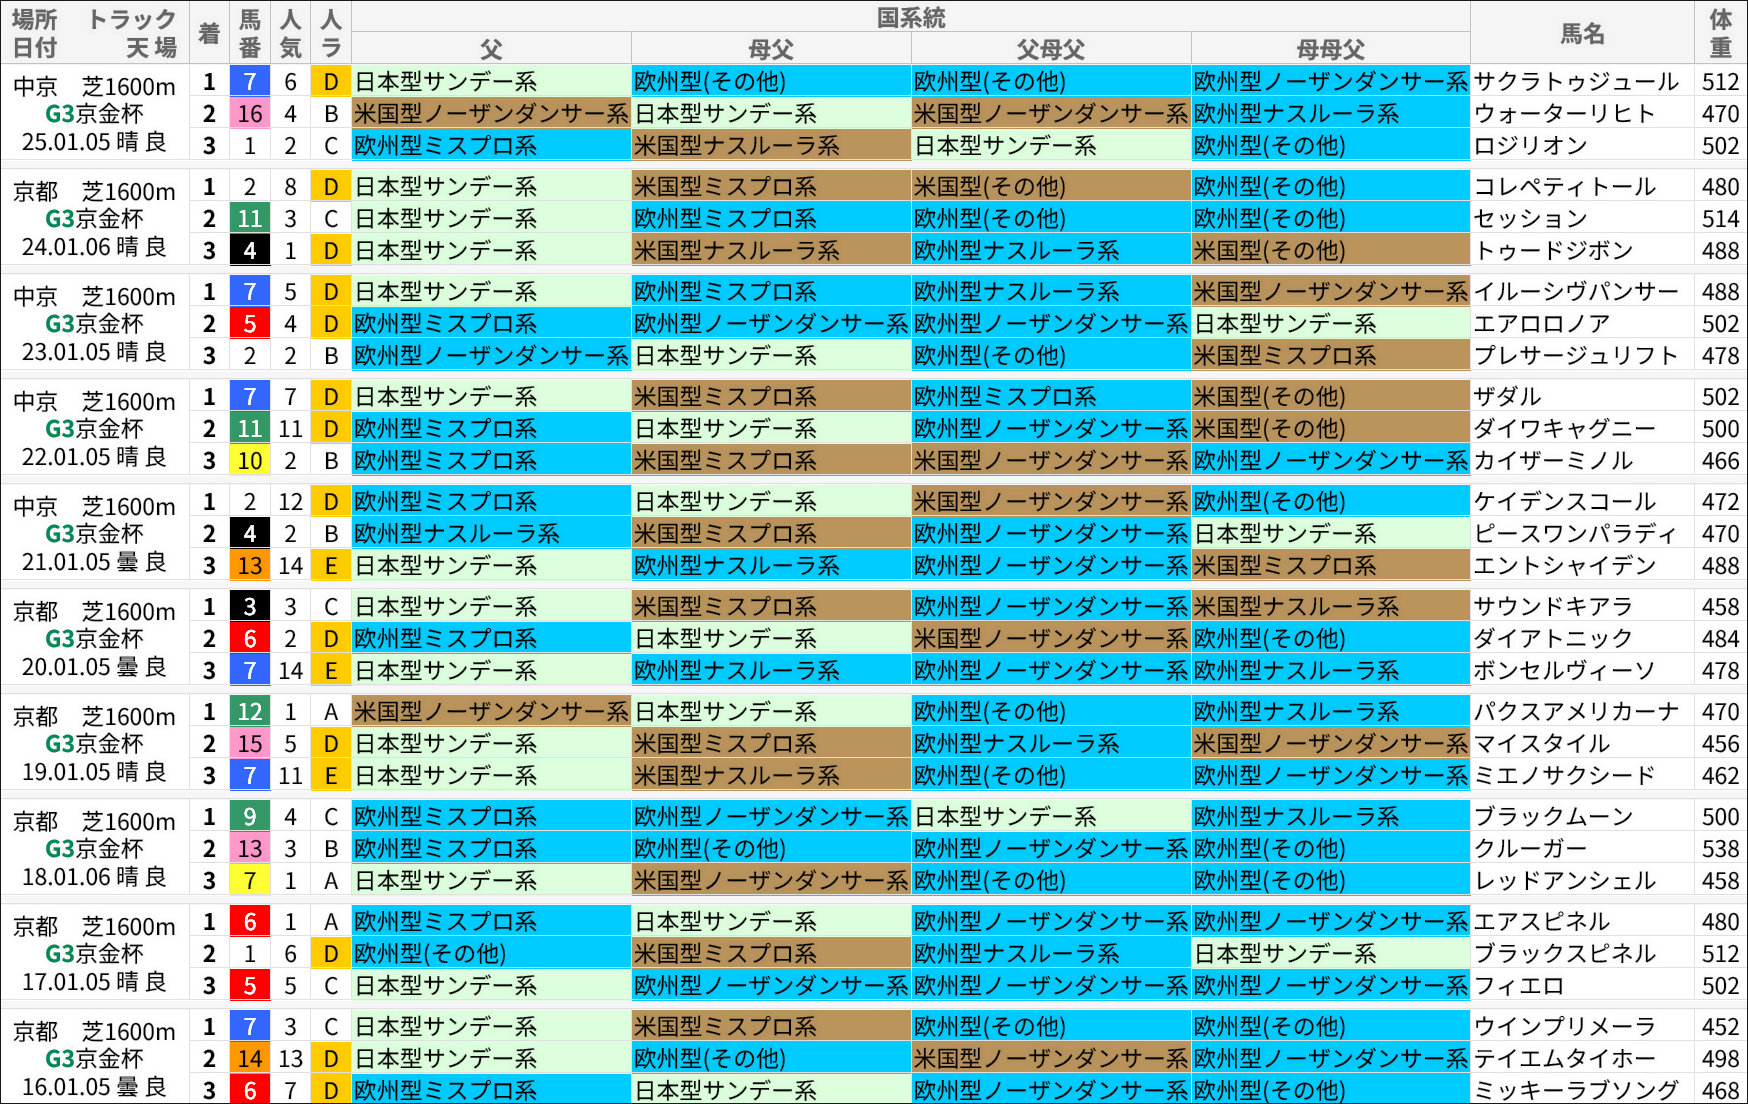Click the pink number 13 swatch for クルーガー
The image size is (1748, 1104).
click(x=248, y=849)
